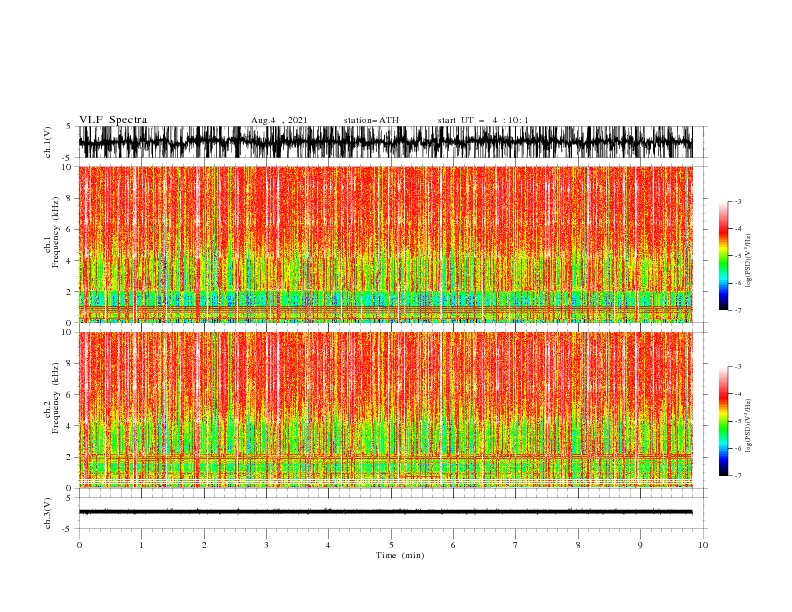Click the ch.2 spectrogram color scale bar
792x612 pixels.
coord(723,421)
